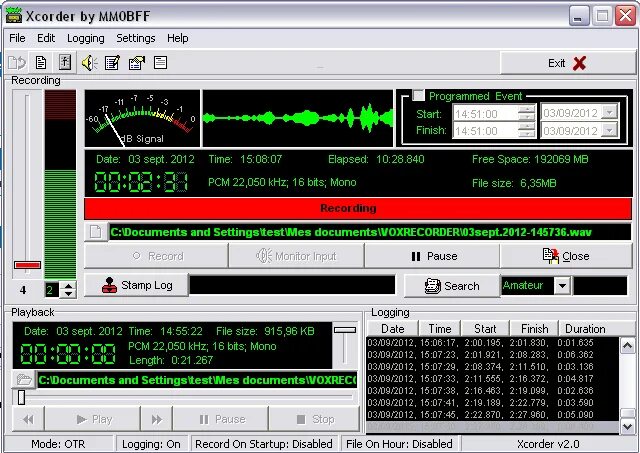Image resolution: width=640 pixels, height=453 pixels.
Task: Click the red recording level slider handle
Action: pos(27,265)
